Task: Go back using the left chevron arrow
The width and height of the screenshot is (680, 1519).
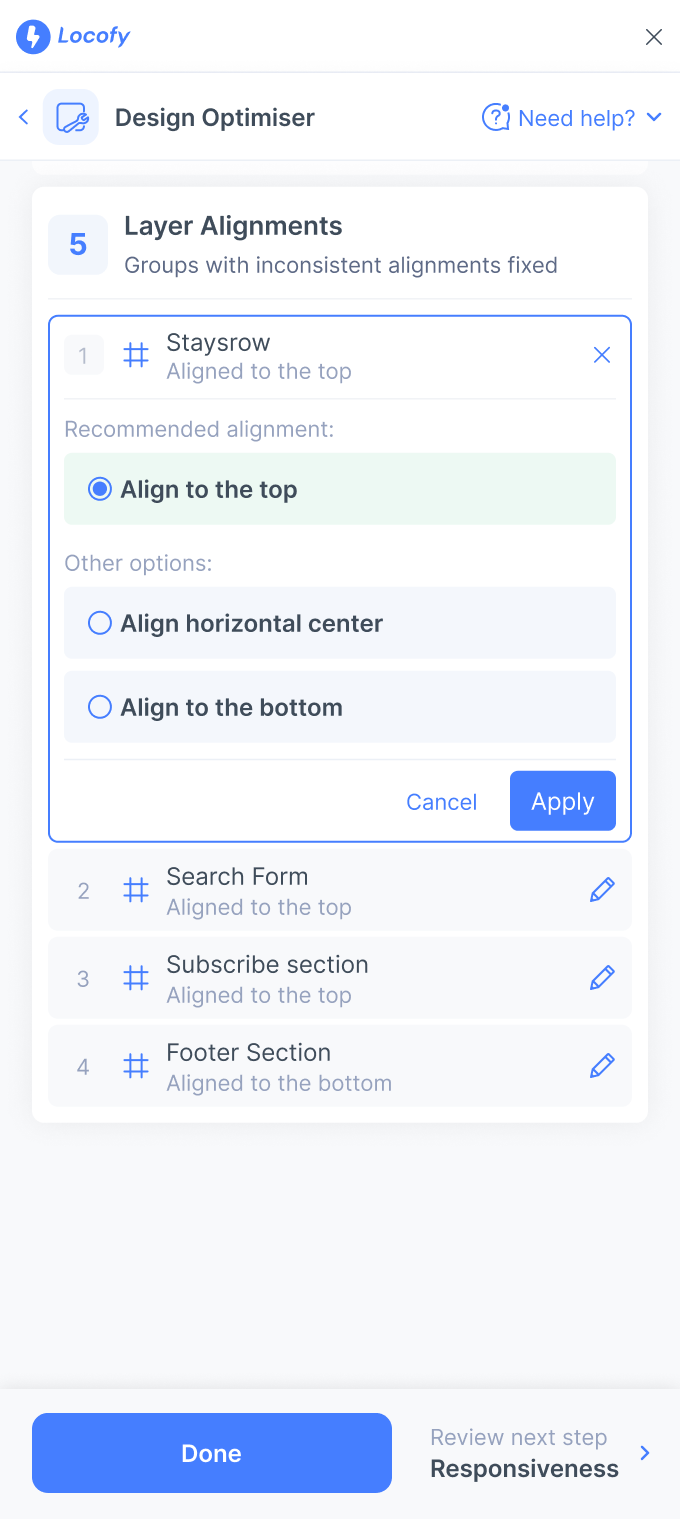Action: [23, 117]
